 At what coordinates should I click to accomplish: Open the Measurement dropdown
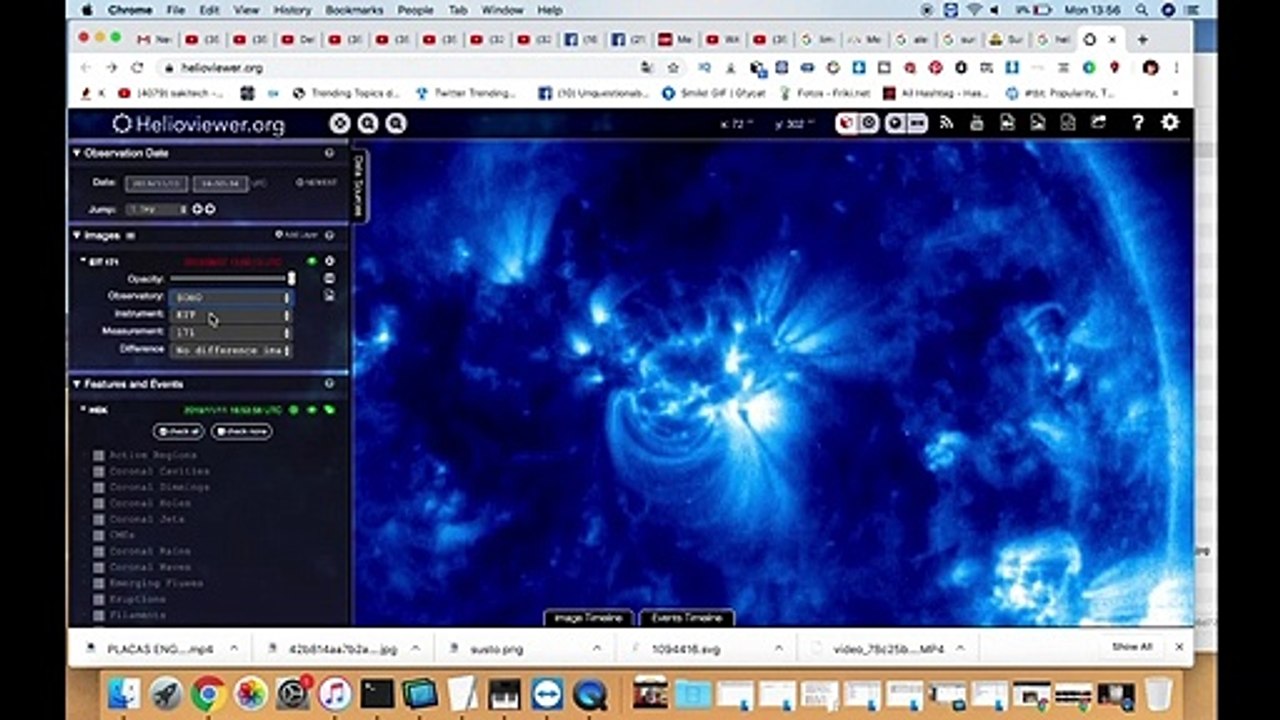232,332
